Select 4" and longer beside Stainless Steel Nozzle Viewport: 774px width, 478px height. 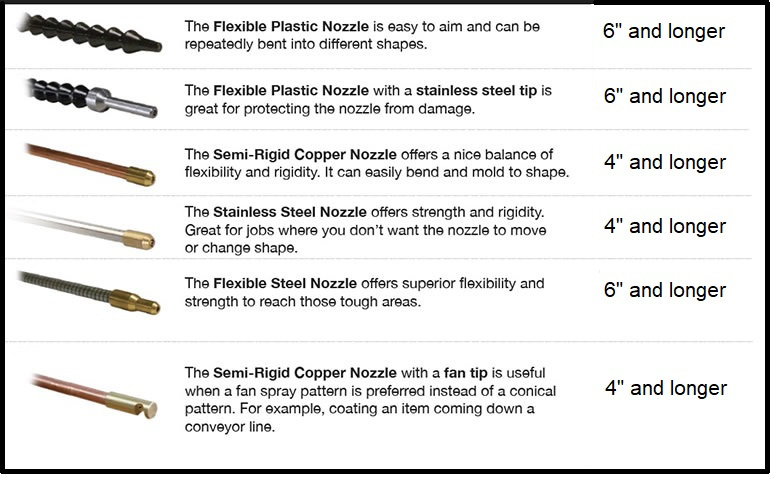coord(664,226)
